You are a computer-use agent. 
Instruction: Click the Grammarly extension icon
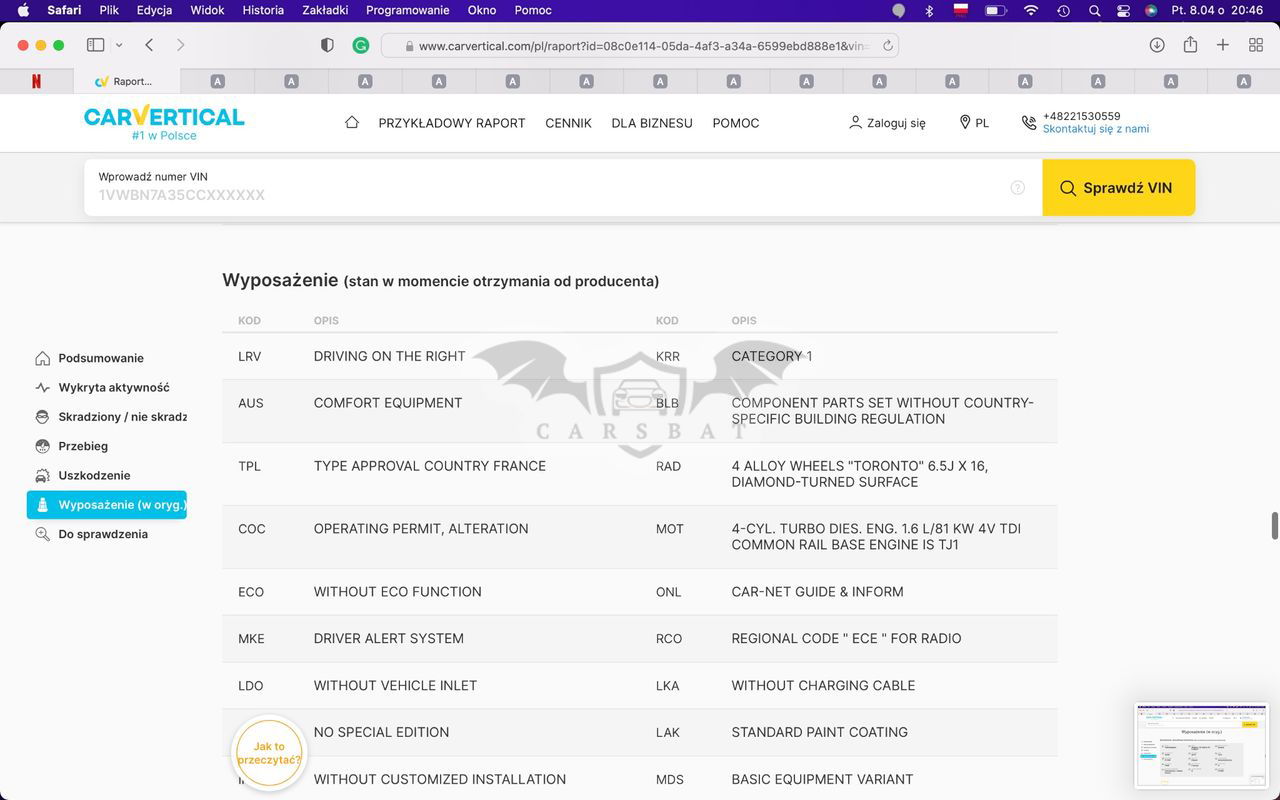pyautogui.click(x=361, y=45)
